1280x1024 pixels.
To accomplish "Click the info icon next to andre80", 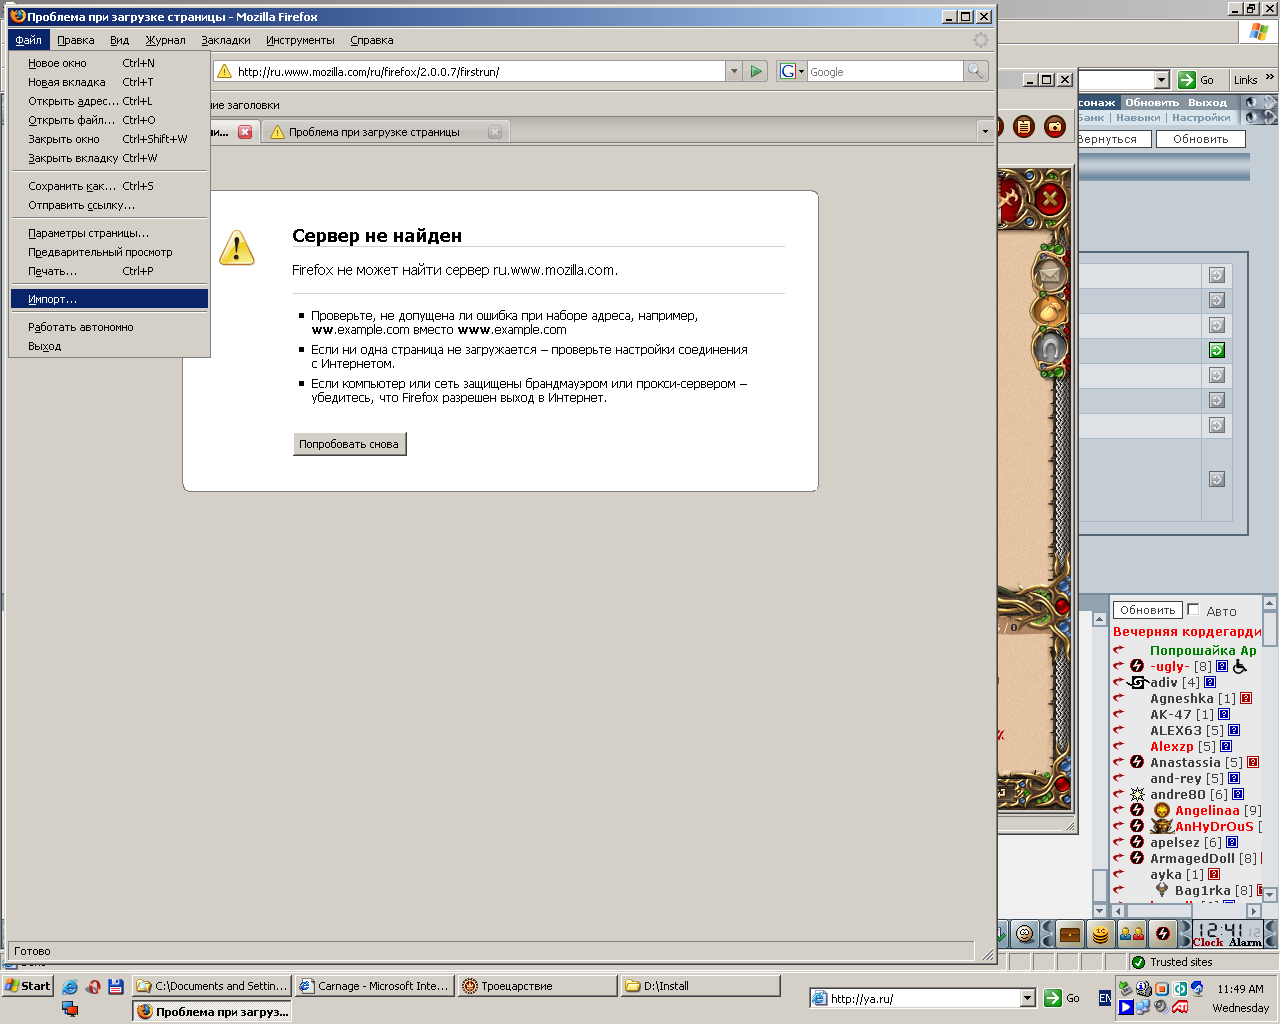I will (1238, 794).
